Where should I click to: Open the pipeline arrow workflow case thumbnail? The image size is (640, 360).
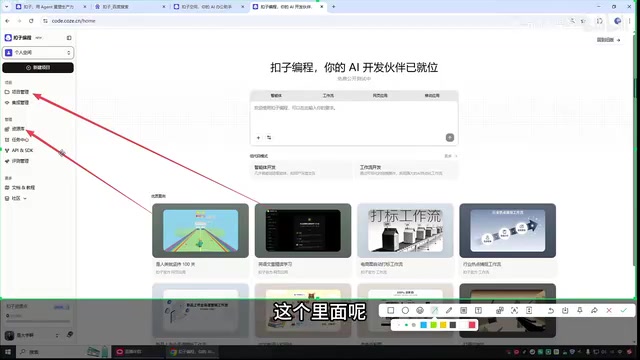pos(508,231)
